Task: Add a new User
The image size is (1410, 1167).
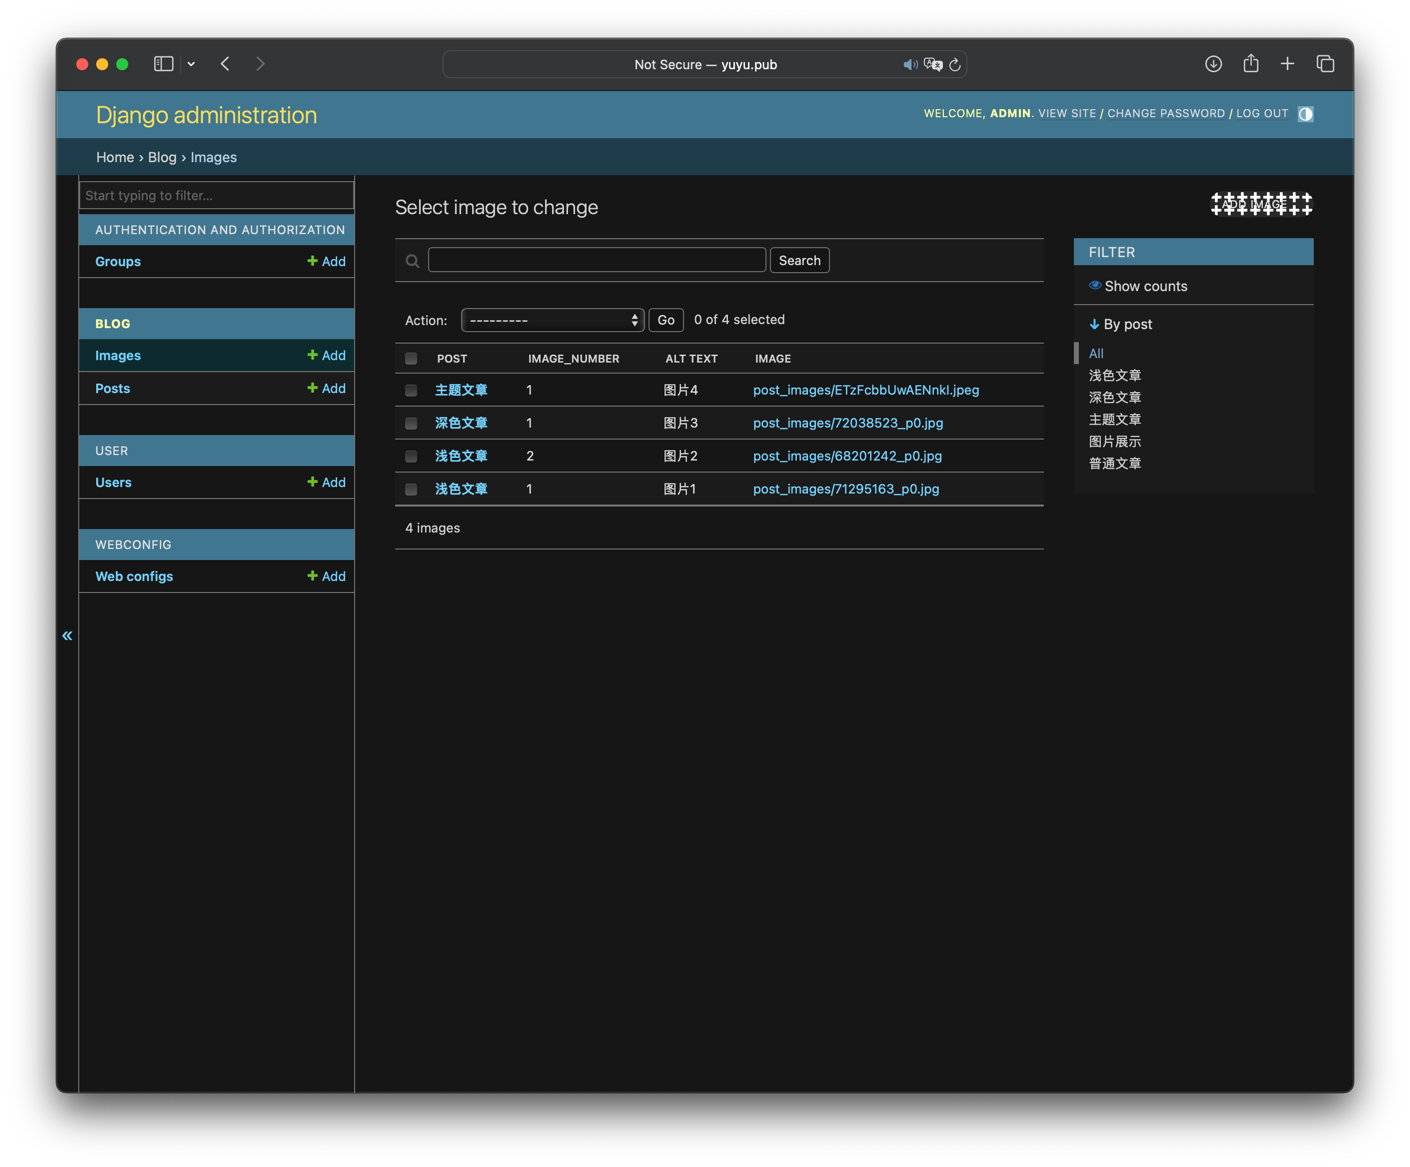Action: click(x=326, y=483)
